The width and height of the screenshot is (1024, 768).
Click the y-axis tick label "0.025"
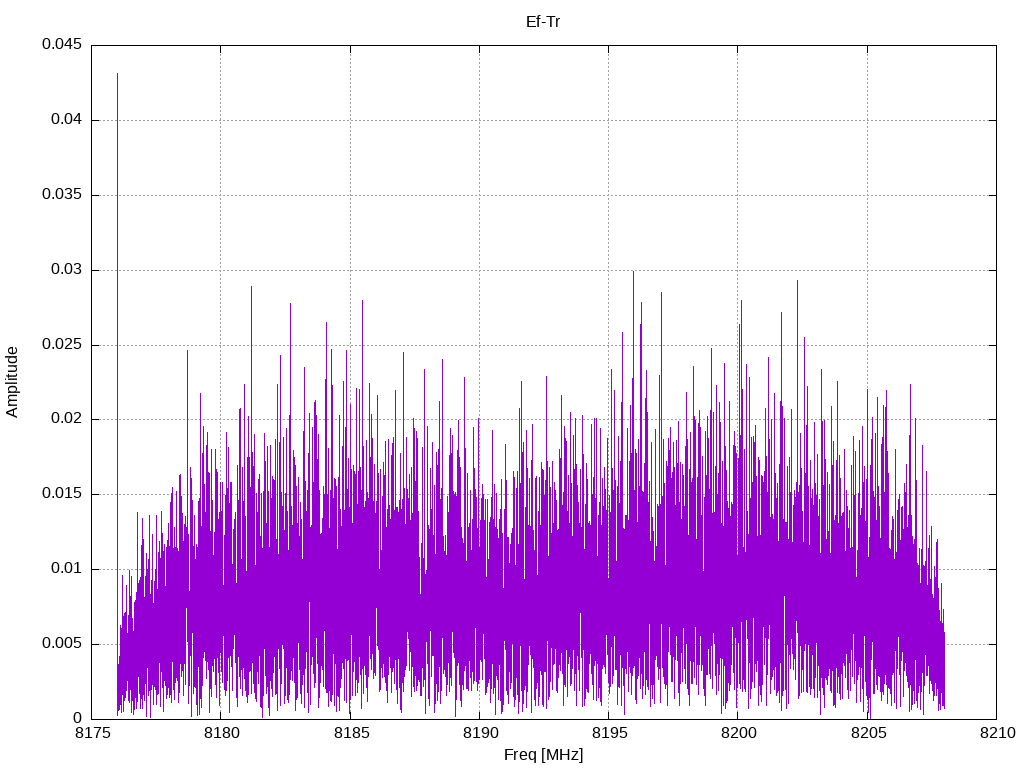[x=62, y=344]
